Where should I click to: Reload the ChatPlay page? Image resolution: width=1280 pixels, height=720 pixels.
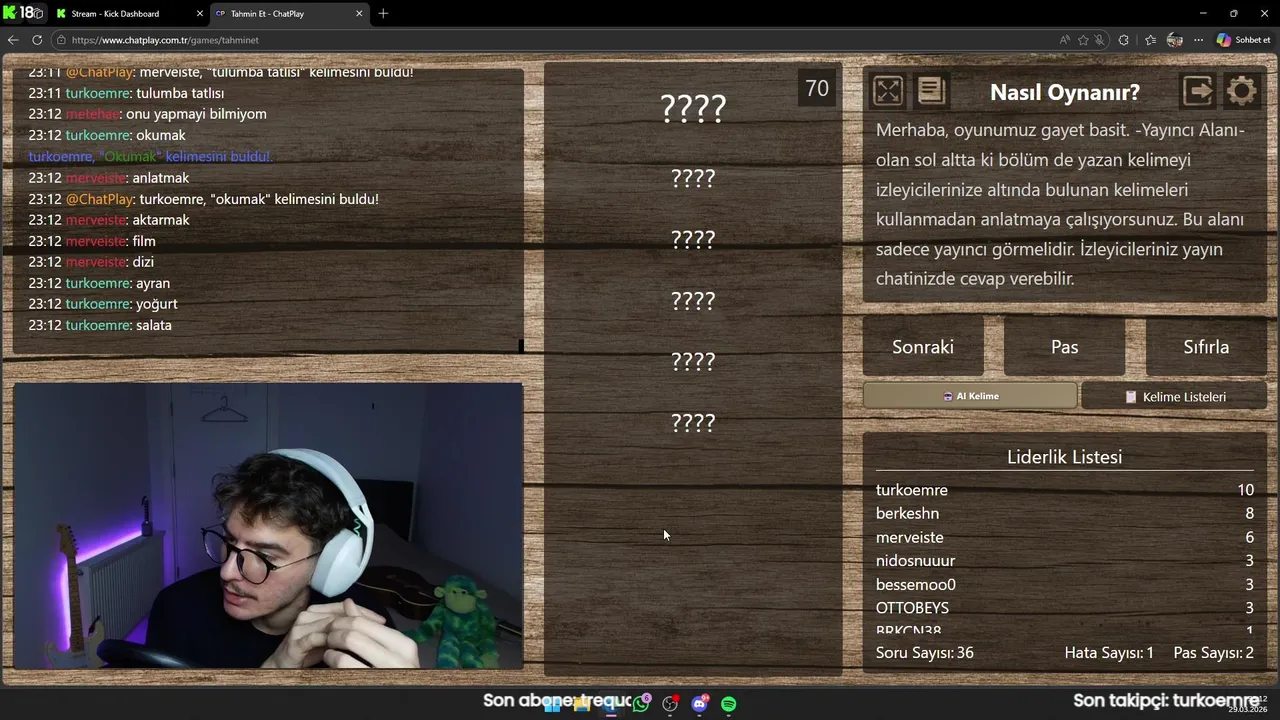pos(37,40)
